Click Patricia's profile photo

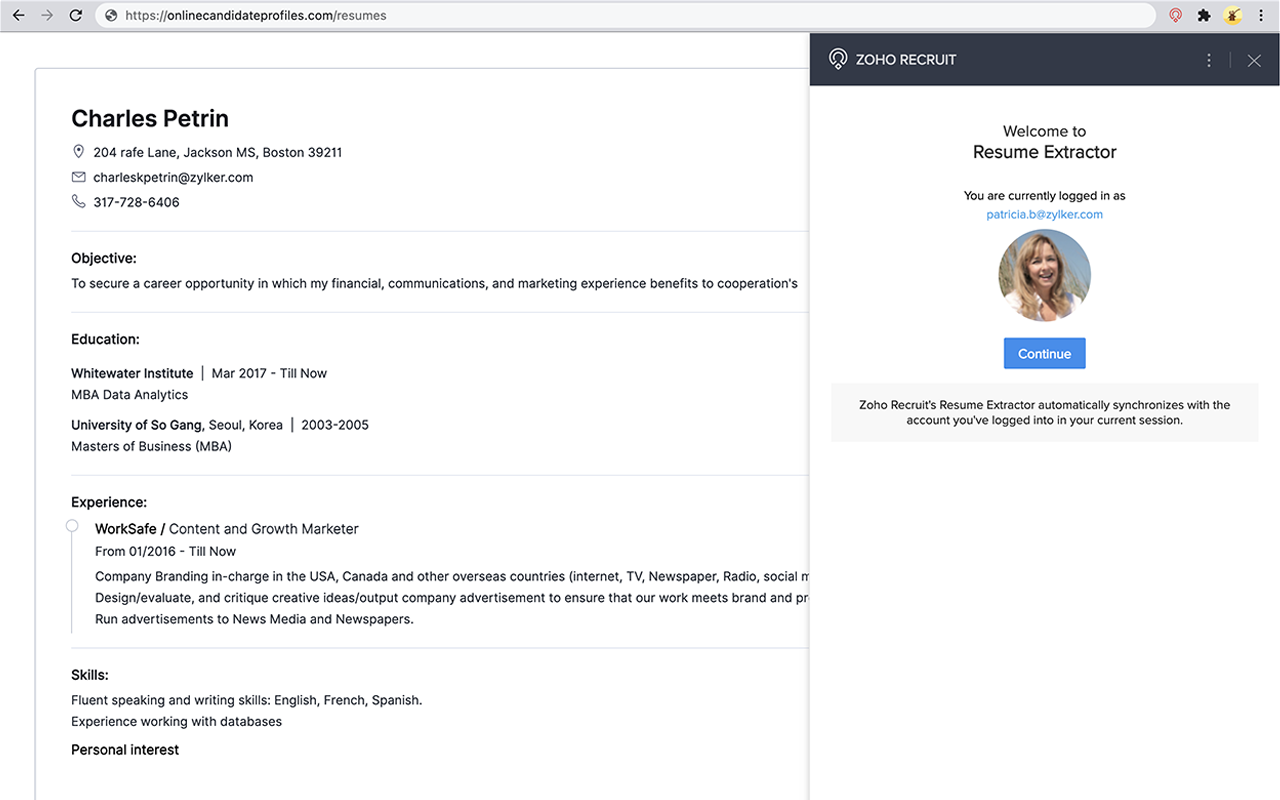tap(1044, 274)
